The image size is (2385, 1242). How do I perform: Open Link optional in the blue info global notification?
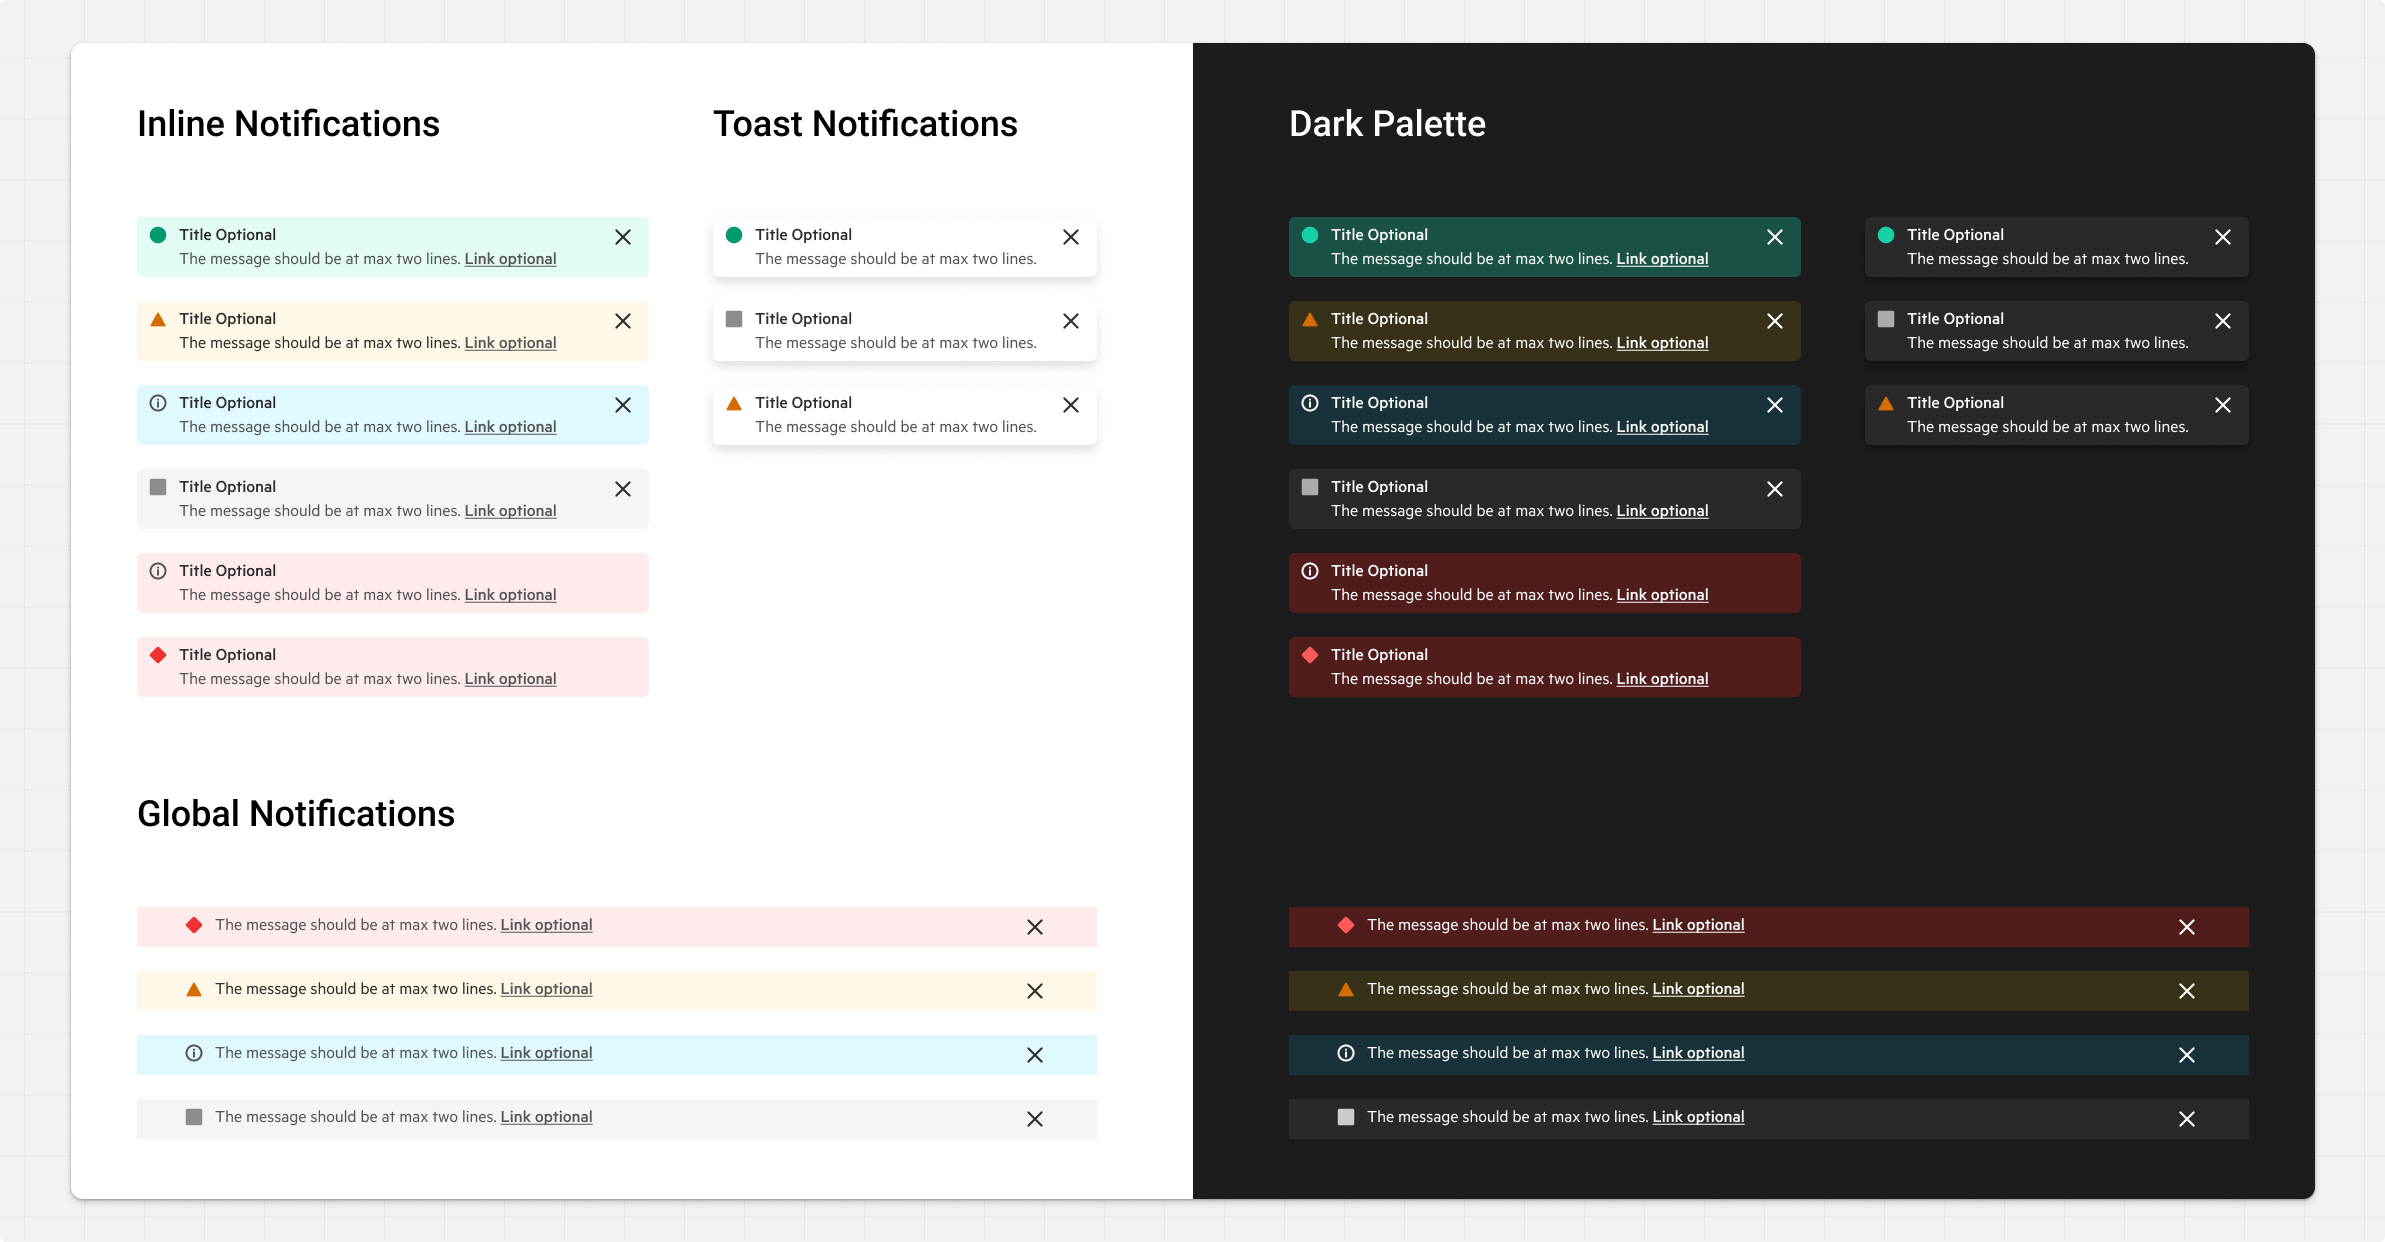pos(546,1053)
